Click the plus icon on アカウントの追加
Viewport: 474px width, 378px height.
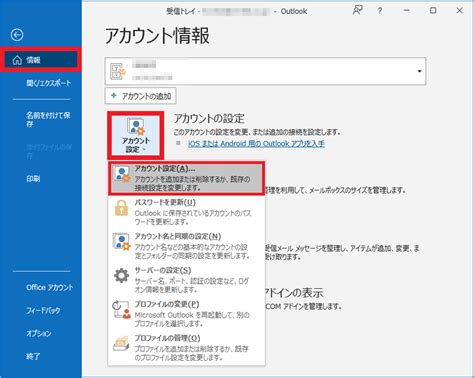pos(114,96)
